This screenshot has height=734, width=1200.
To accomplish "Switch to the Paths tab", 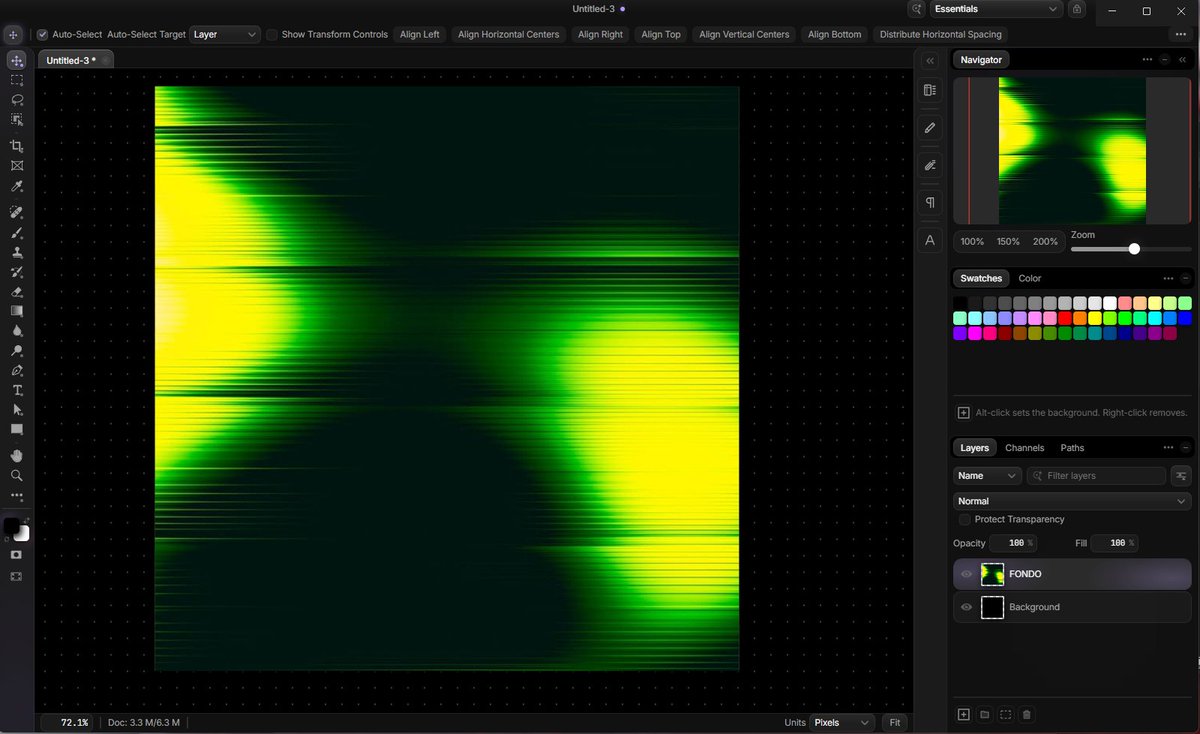I will 1072,448.
